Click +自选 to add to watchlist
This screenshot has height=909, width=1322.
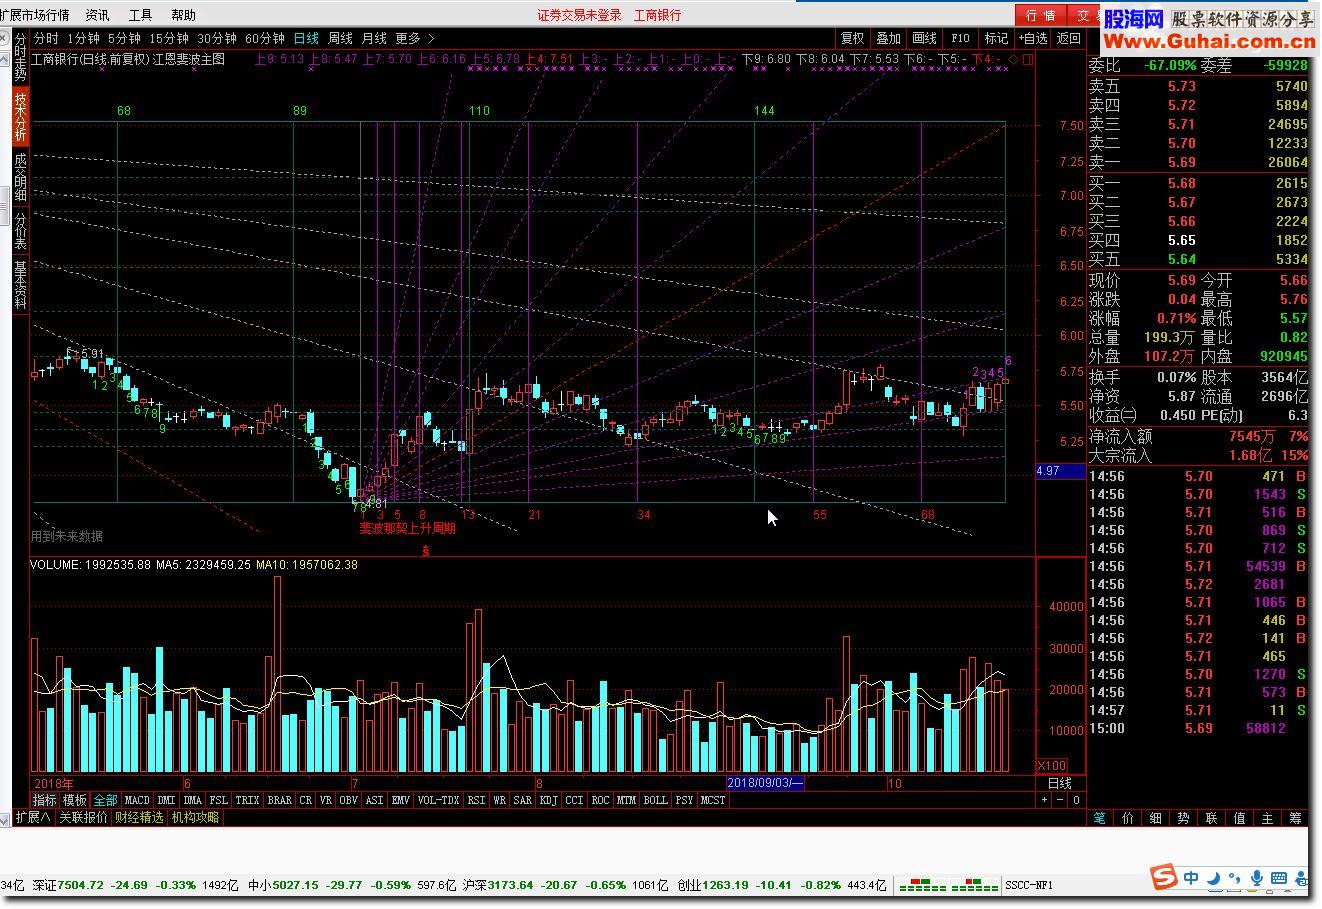coord(1033,38)
